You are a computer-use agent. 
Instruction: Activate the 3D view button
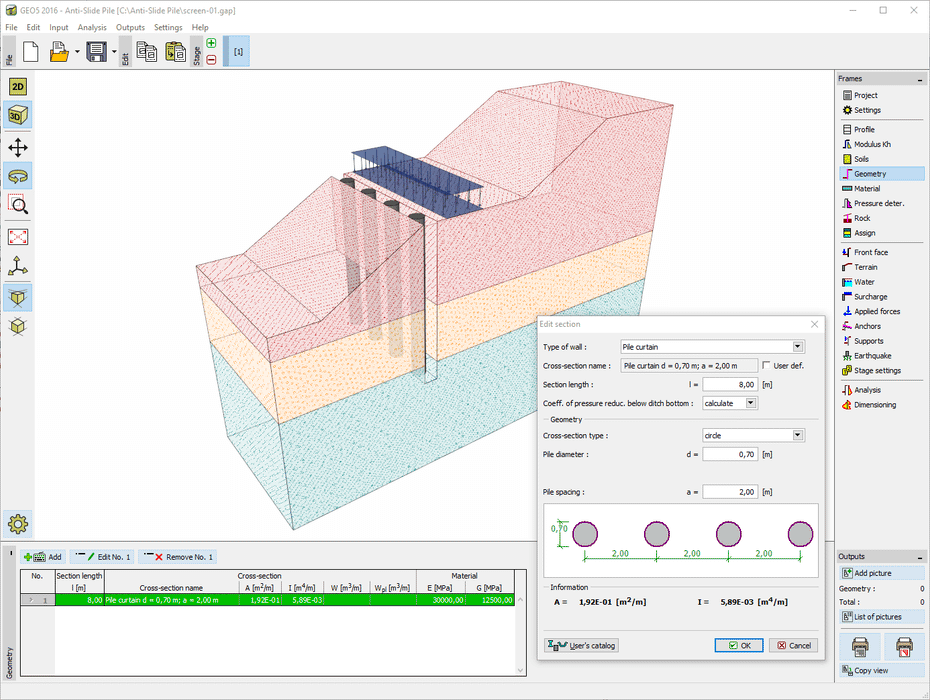click(x=18, y=116)
